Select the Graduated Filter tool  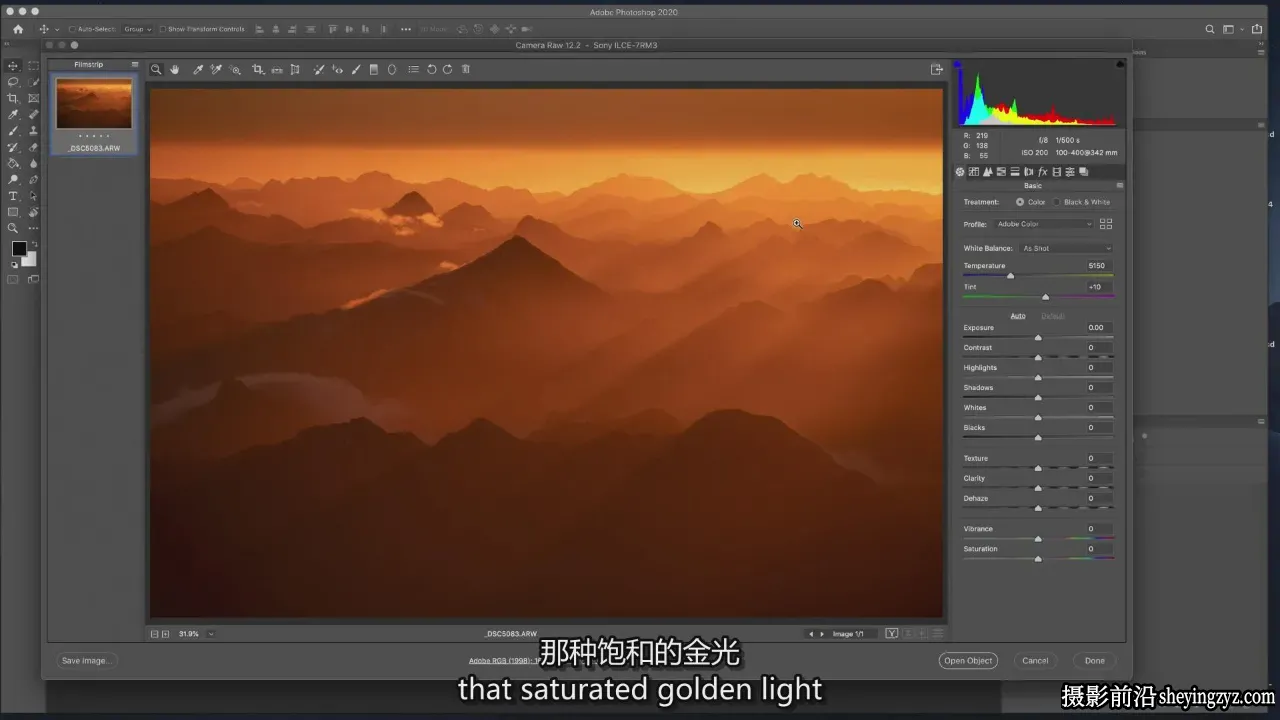[x=374, y=69]
